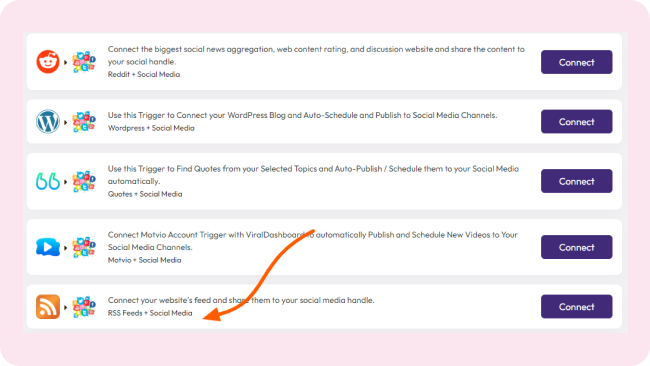Click social media cluster icon in Quotes row

click(84, 181)
